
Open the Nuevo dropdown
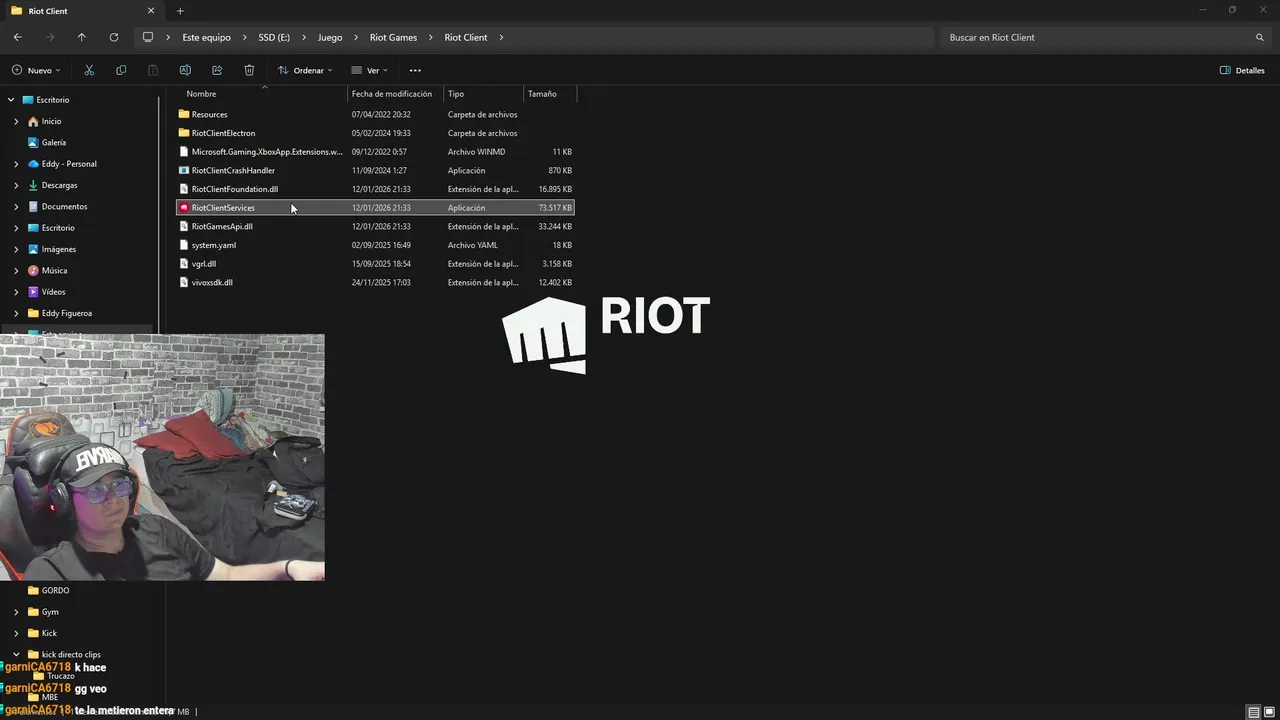click(36, 70)
